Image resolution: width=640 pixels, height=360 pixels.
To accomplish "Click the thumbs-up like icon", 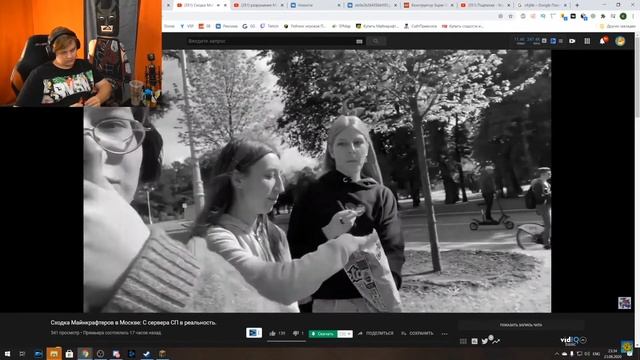I will [272, 333].
